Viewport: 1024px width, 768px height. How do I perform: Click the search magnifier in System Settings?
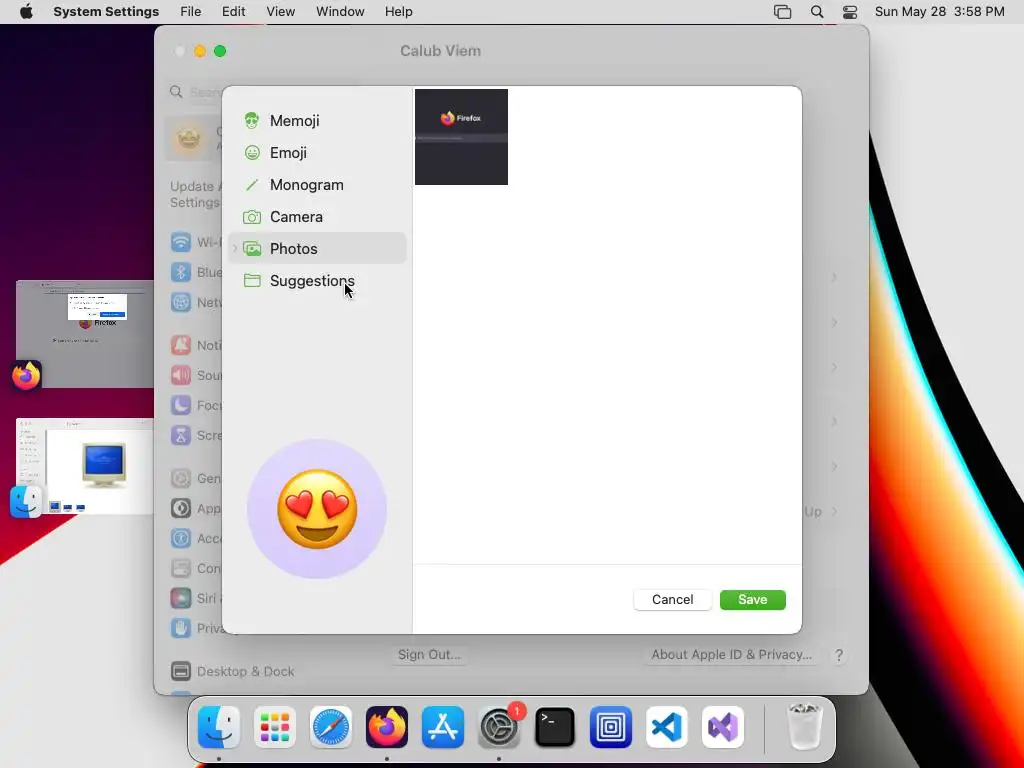click(x=176, y=92)
